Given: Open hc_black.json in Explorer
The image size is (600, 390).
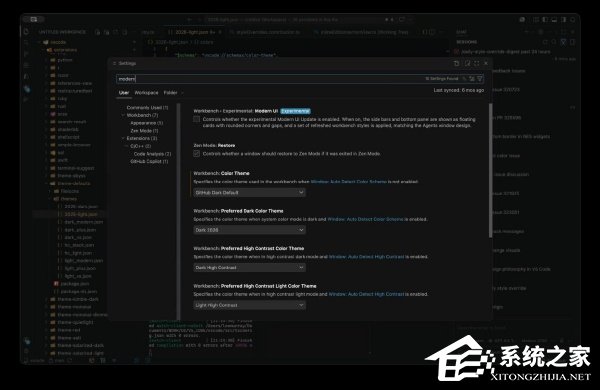Looking at the screenshot, I should pyautogui.click(x=79, y=245).
